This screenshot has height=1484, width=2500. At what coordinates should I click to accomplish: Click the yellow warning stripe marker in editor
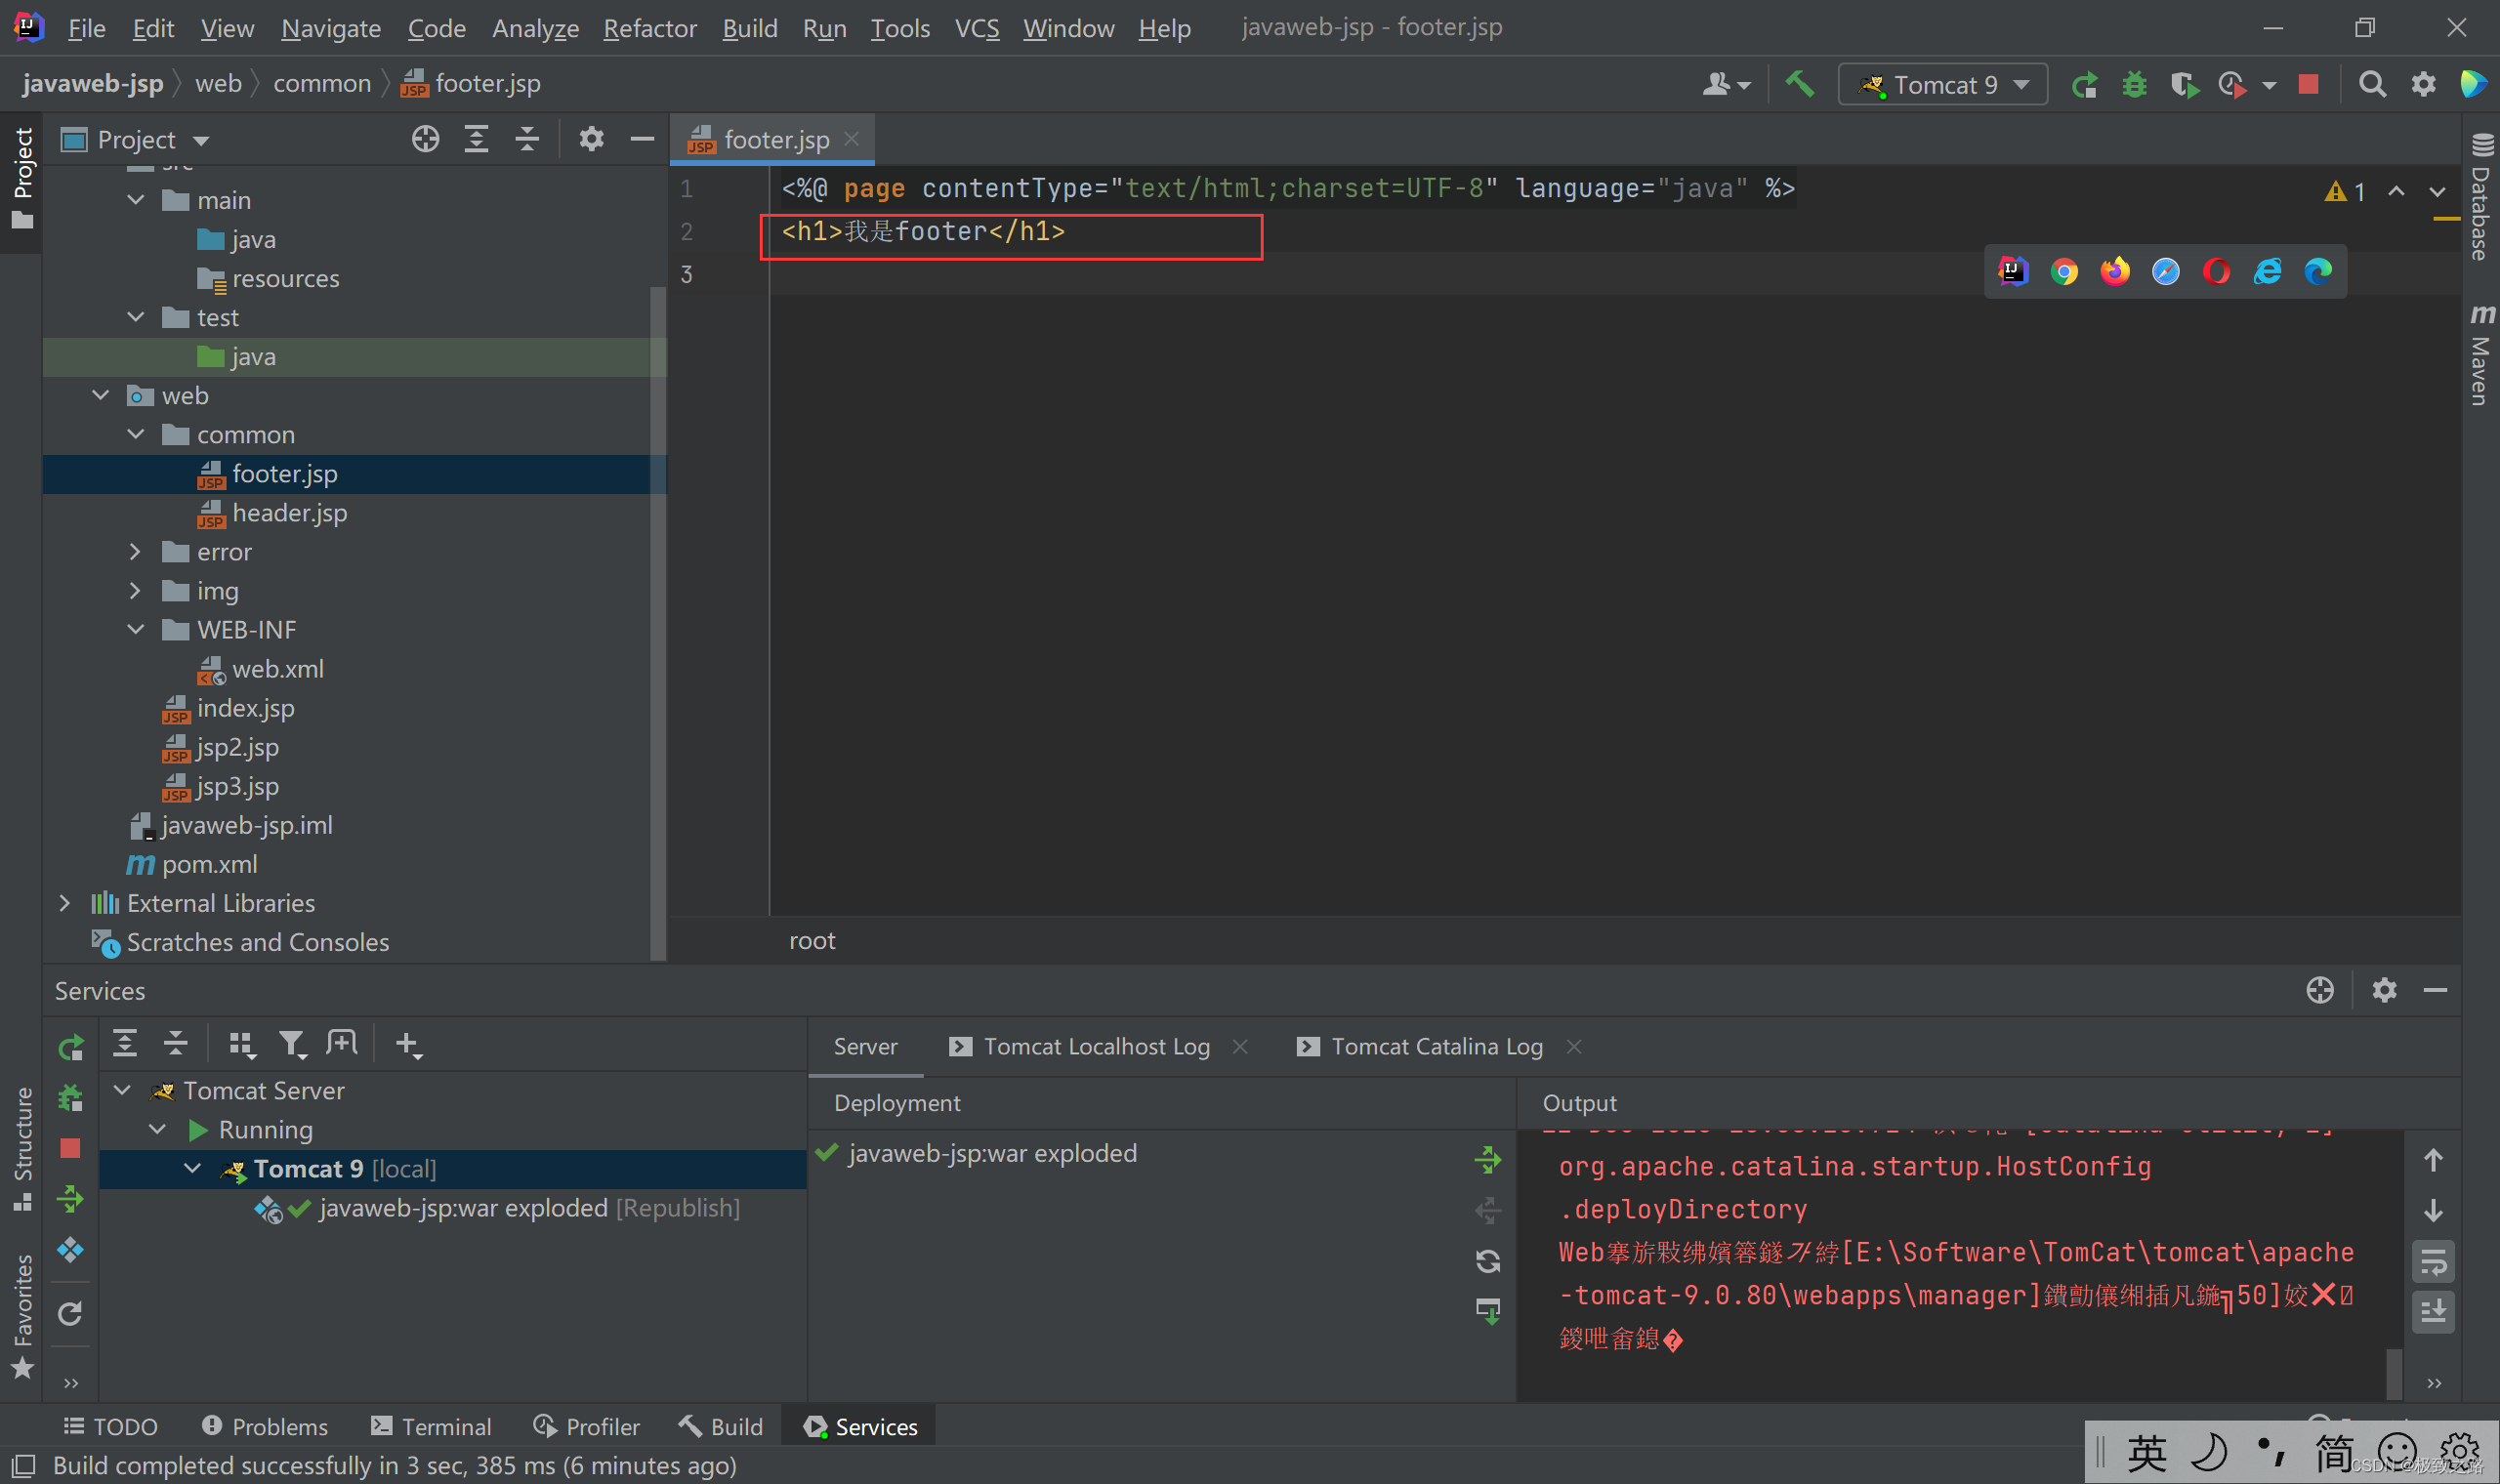point(2446,219)
